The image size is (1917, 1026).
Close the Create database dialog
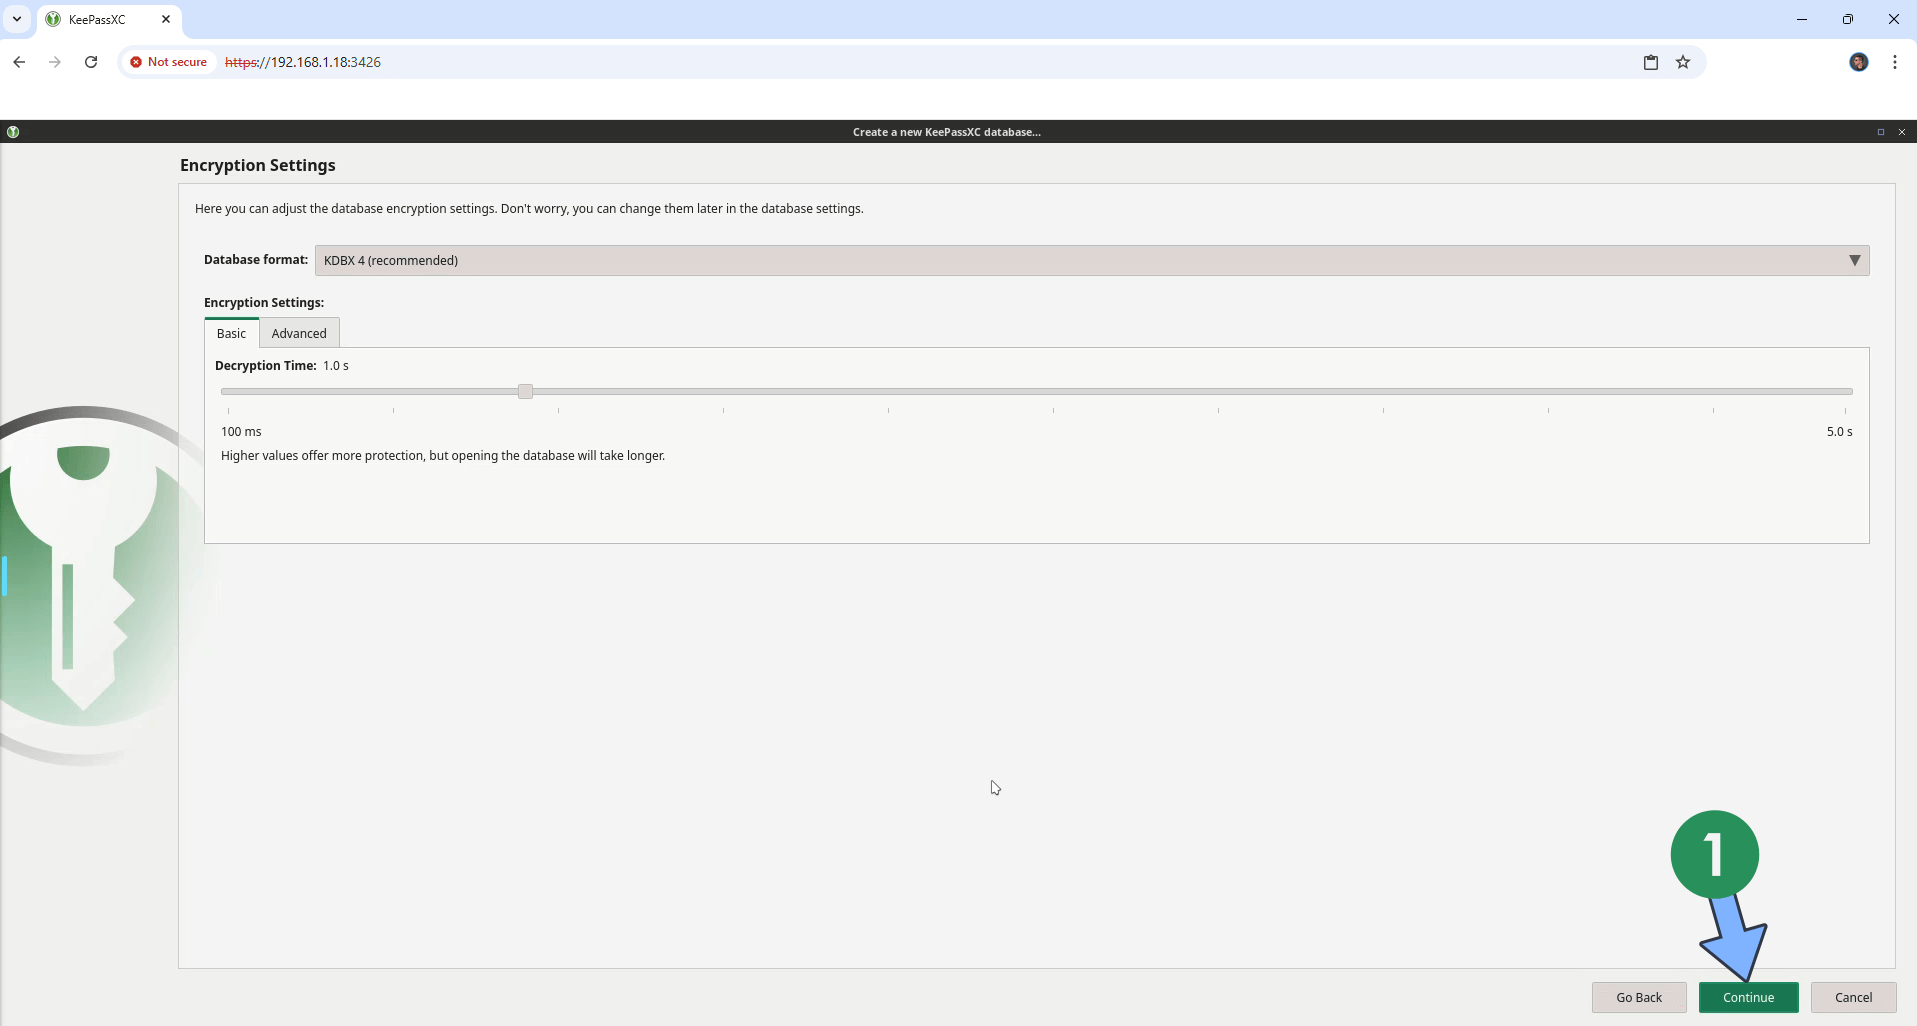tap(1902, 132)
